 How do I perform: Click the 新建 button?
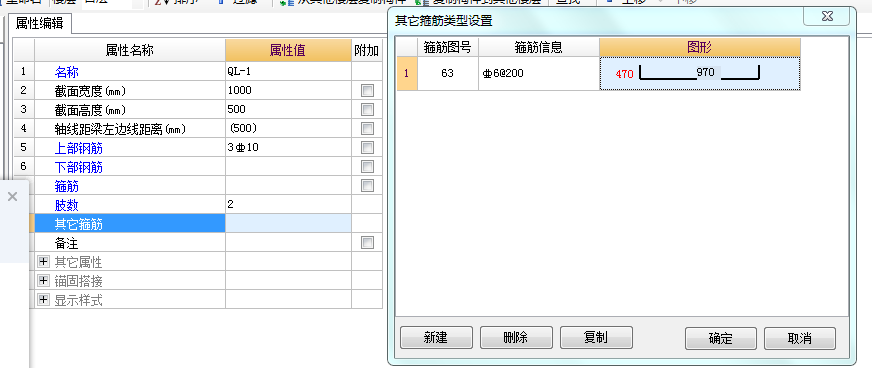tap(436, 337)
